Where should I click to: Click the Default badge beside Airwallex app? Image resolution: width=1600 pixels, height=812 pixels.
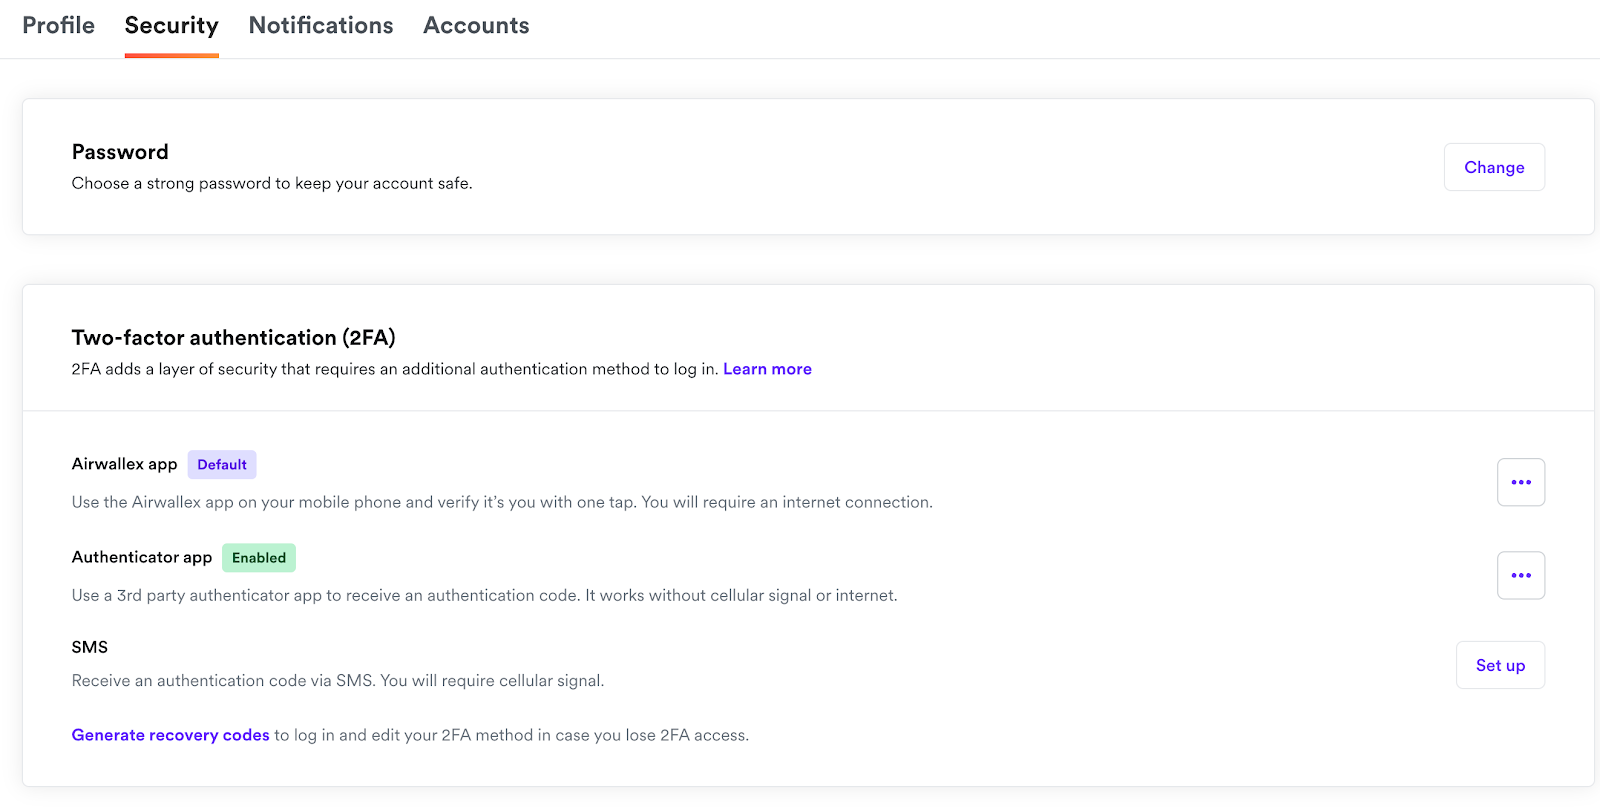point(222,465)
